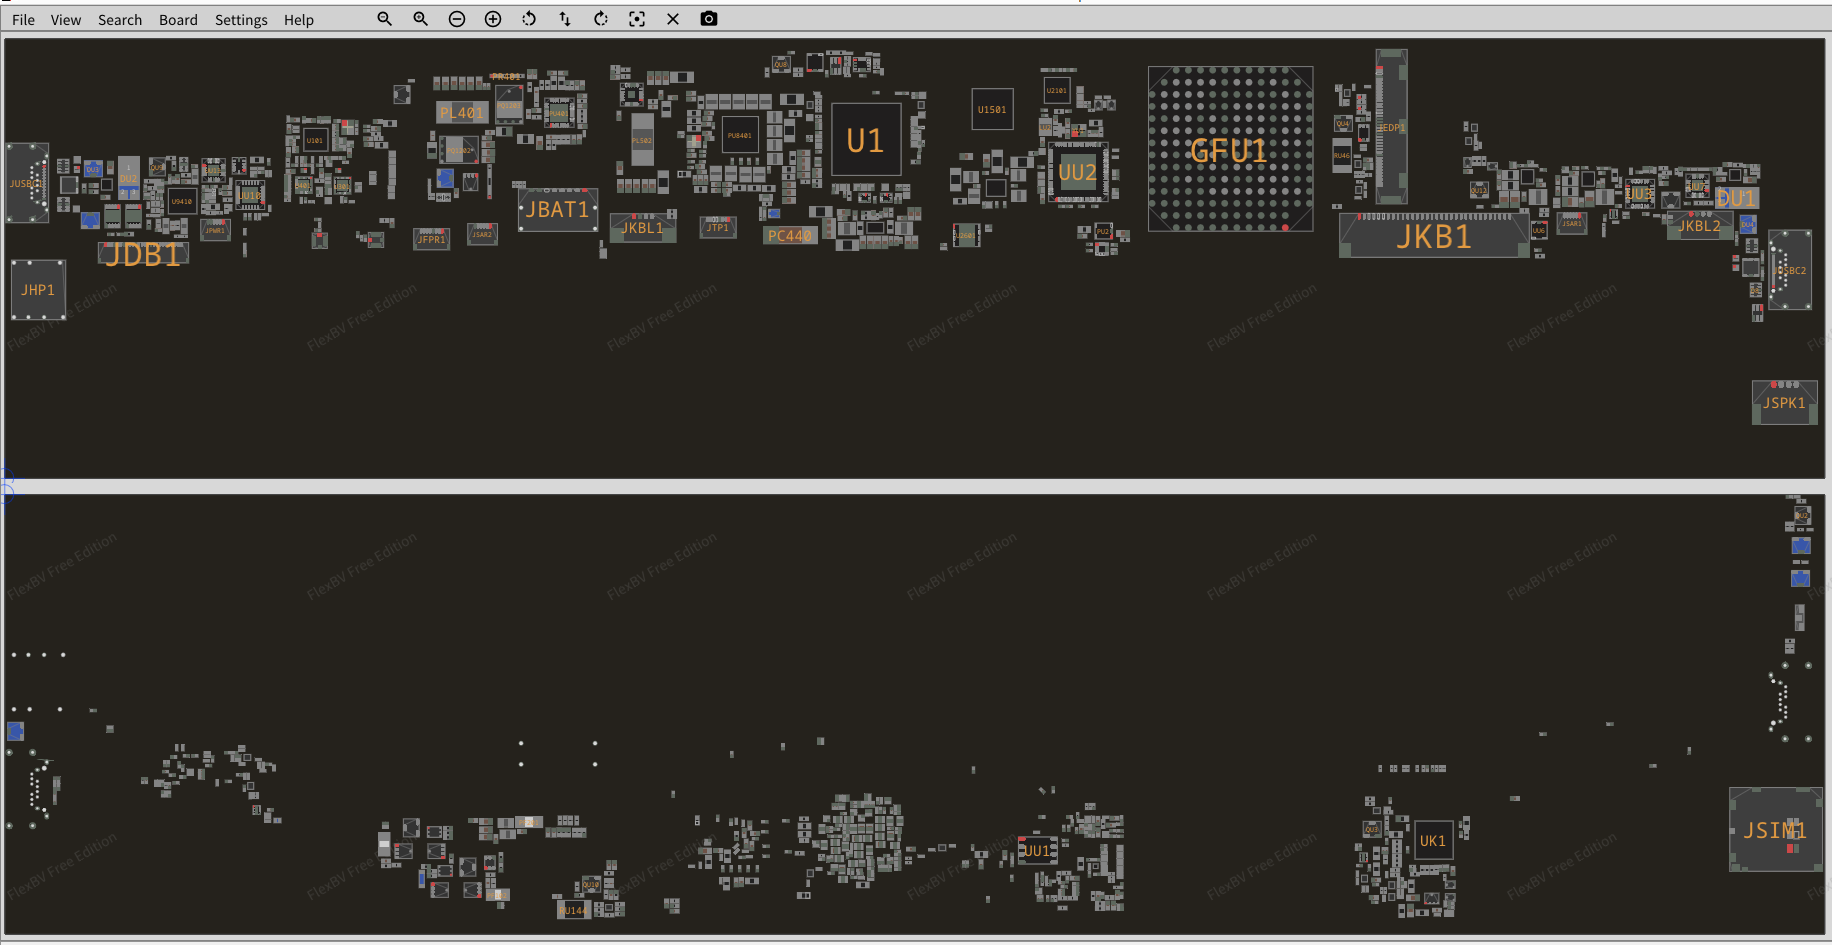Open the View menu
Image resolution: width=1832 pixels, height=945 pixels.
tap(66, 20)
